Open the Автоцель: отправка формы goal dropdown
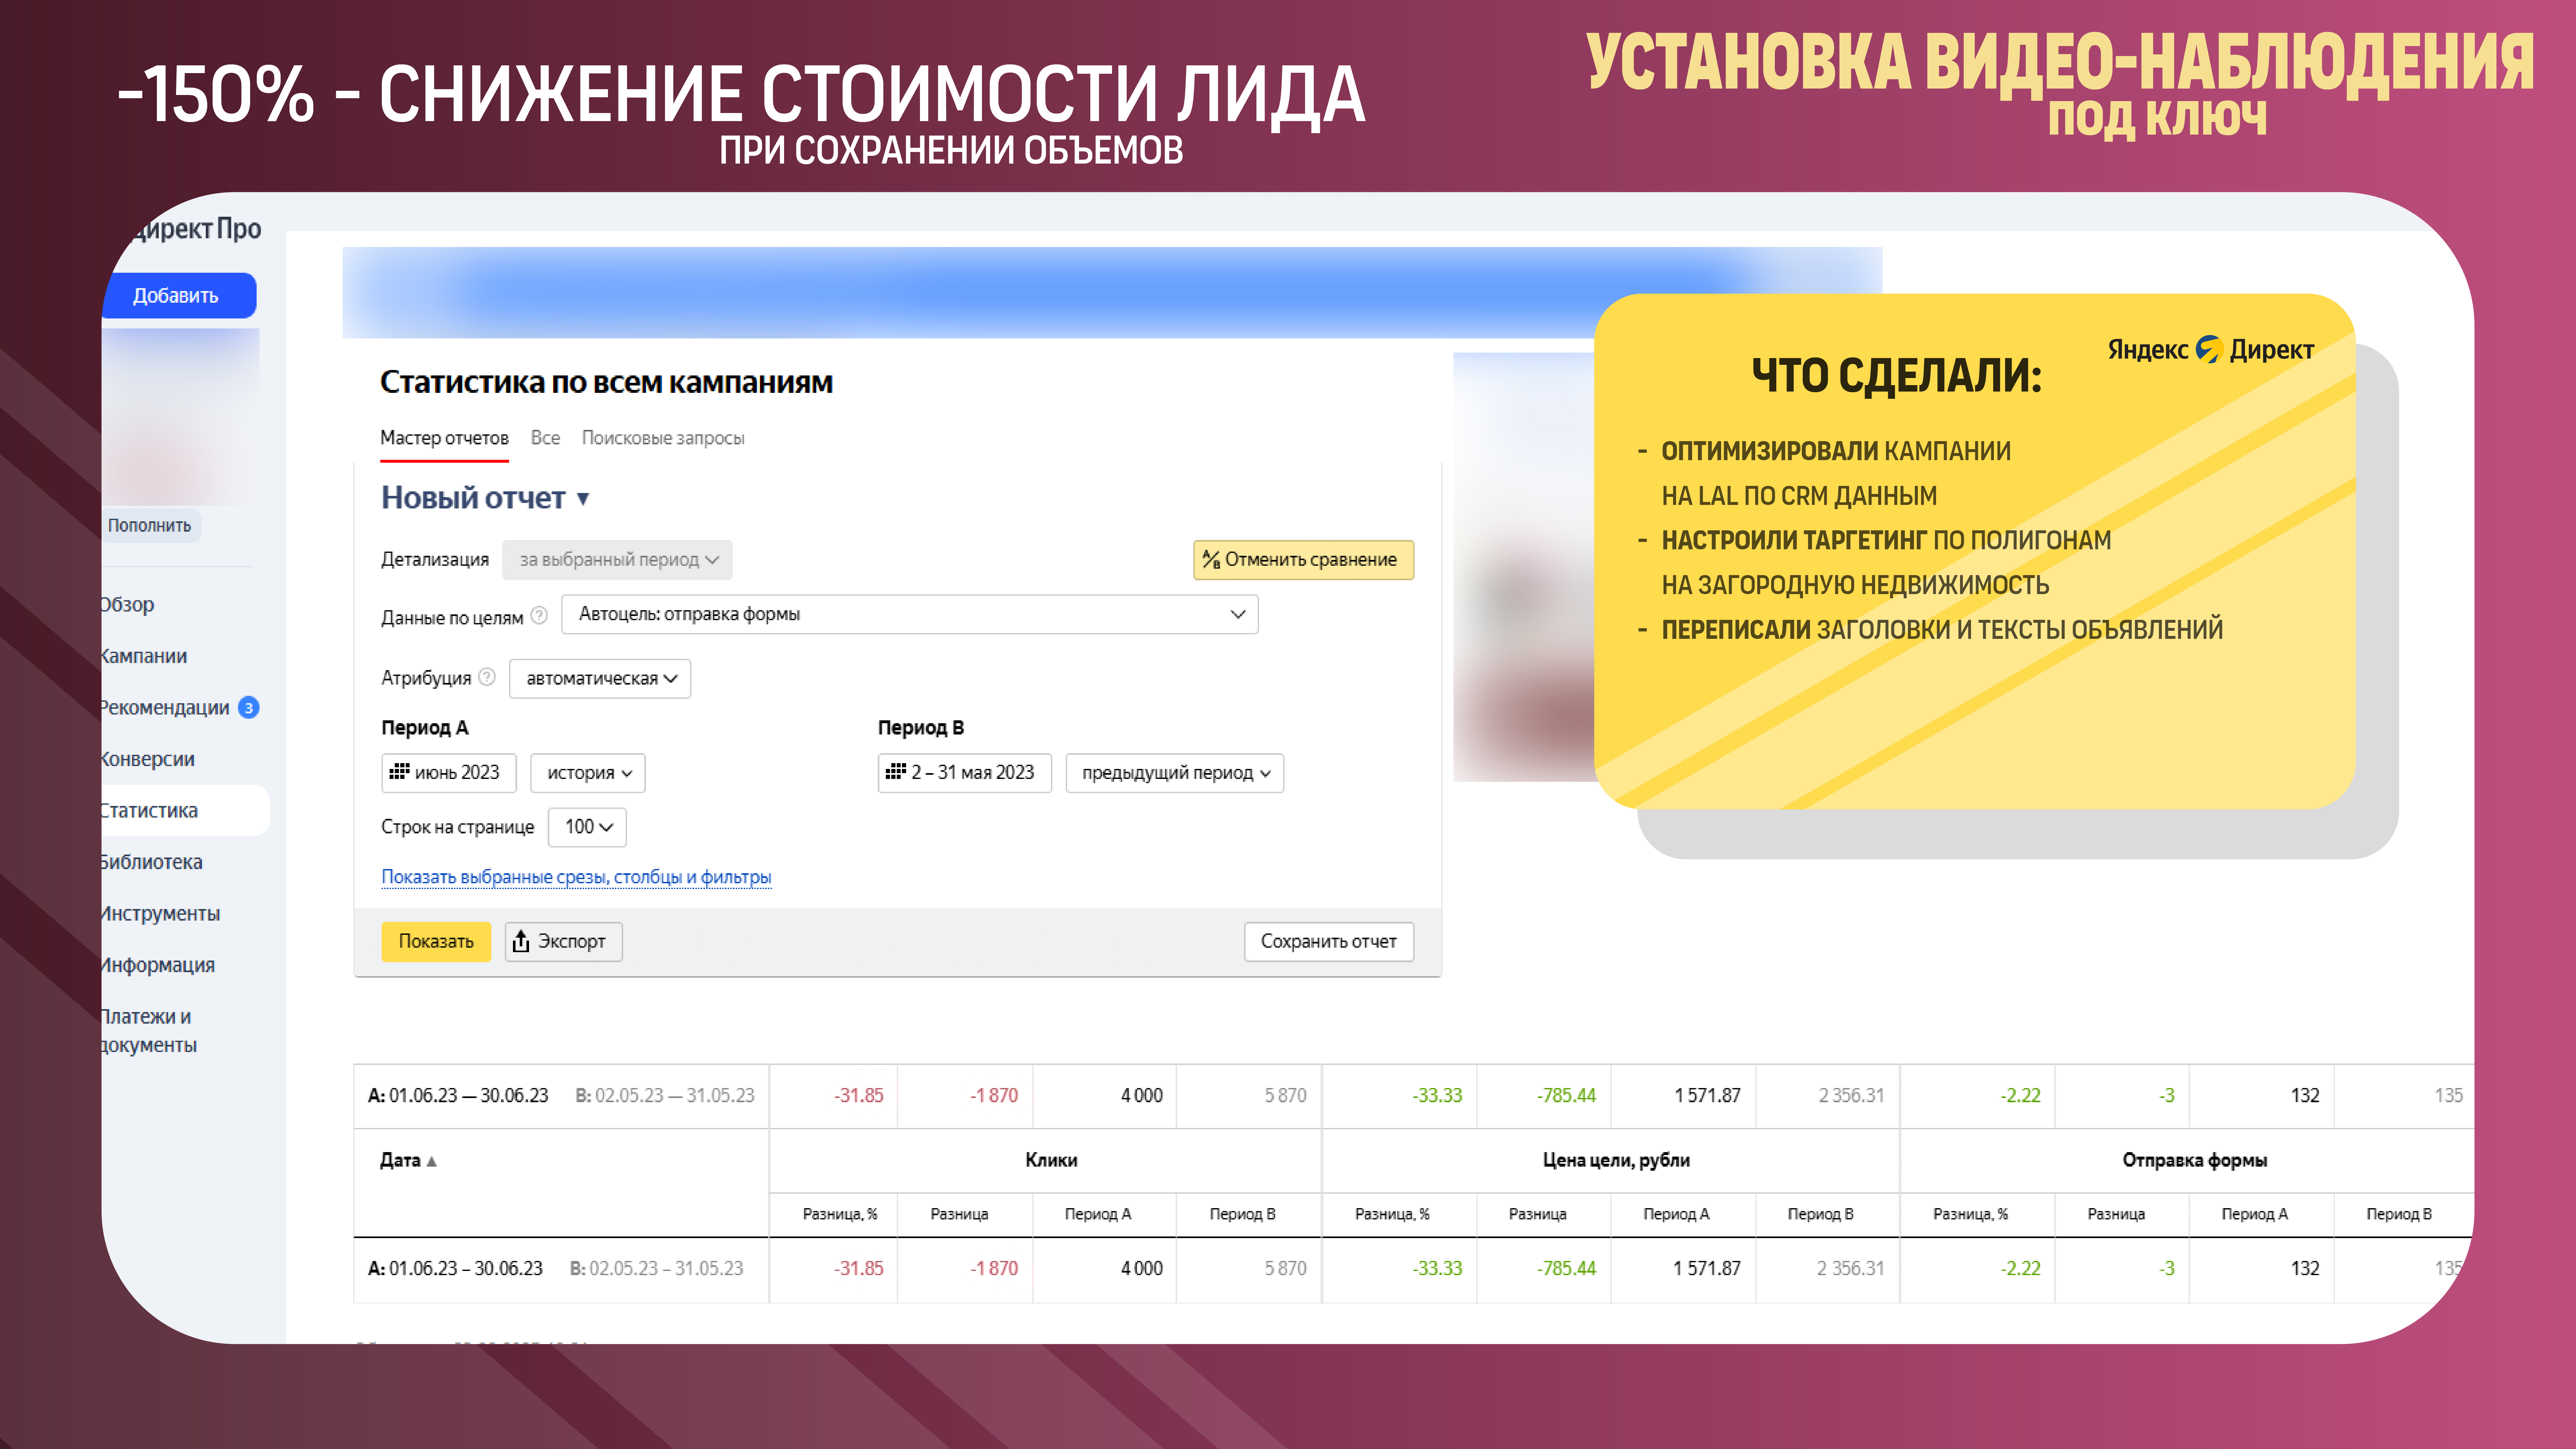This screenshot has width=2576, height=1449. point(910,614)
